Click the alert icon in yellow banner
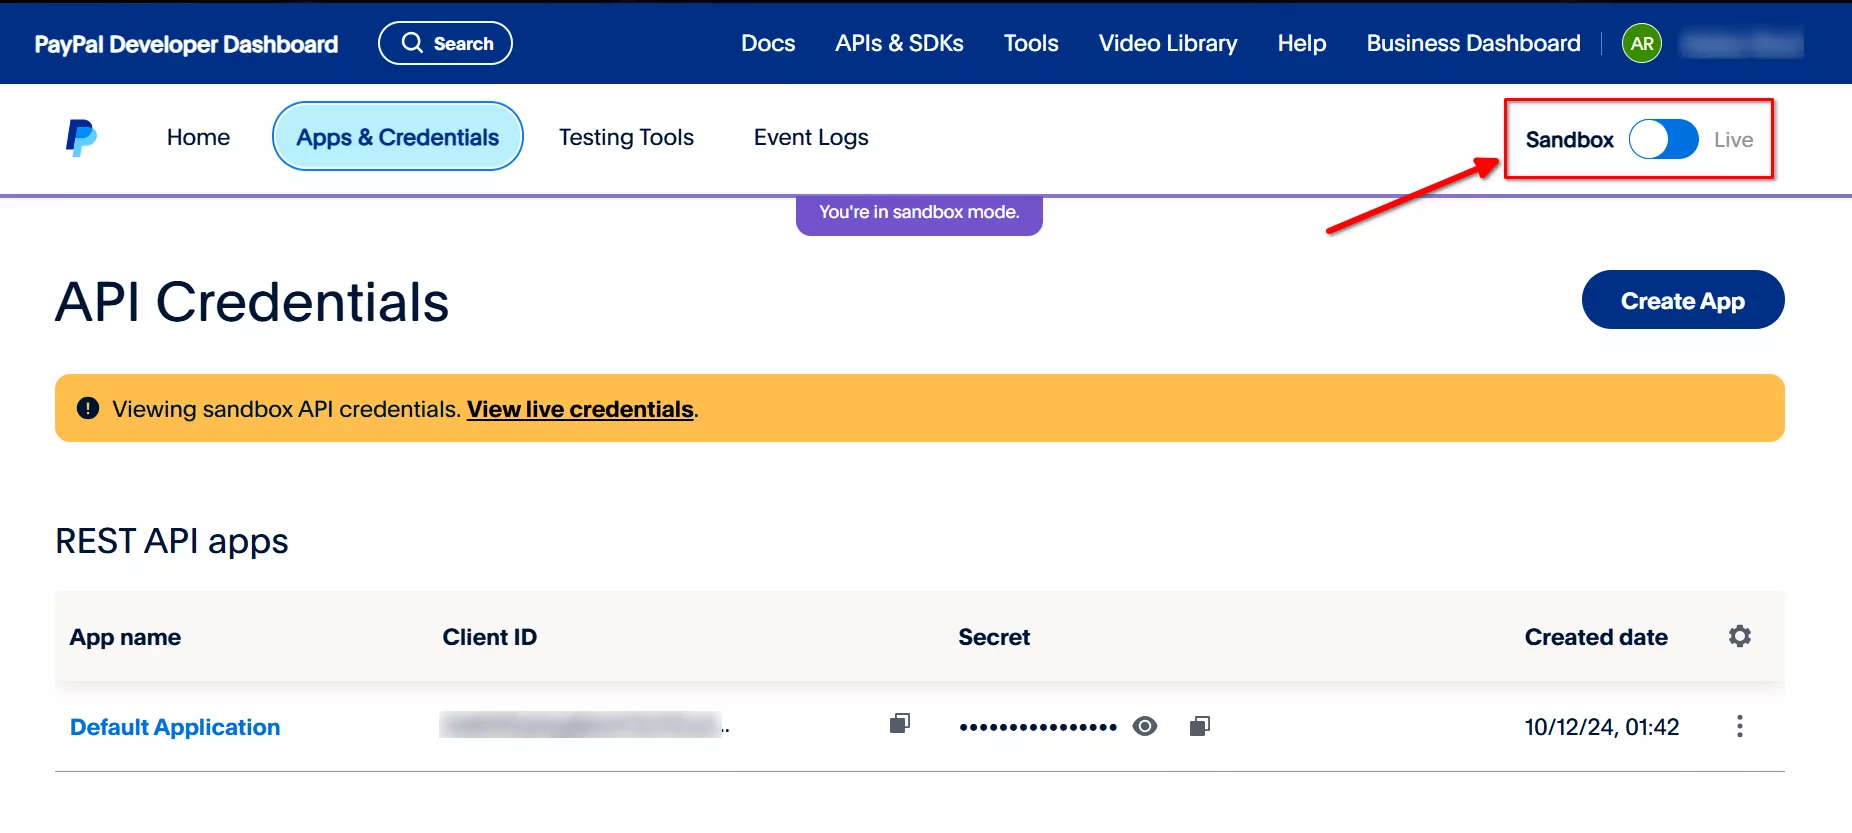The image size is (1852, 833). coord(88,408)
